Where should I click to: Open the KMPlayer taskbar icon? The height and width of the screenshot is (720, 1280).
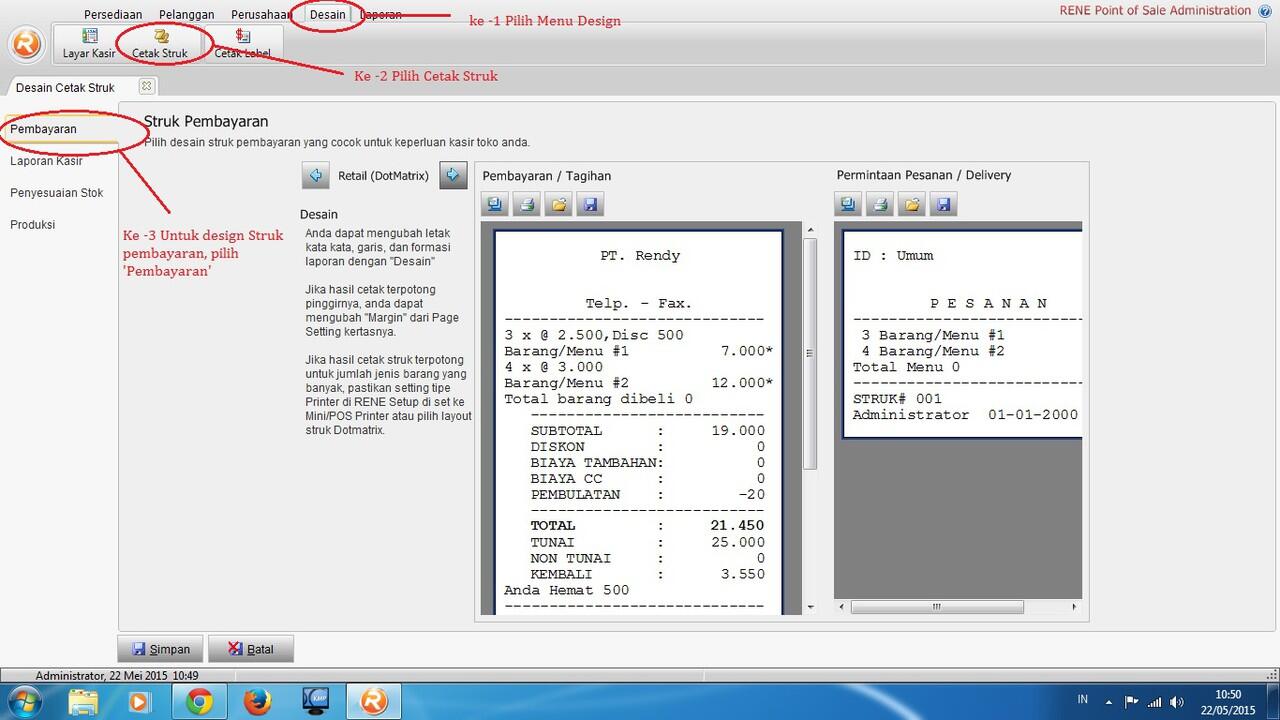315,702
